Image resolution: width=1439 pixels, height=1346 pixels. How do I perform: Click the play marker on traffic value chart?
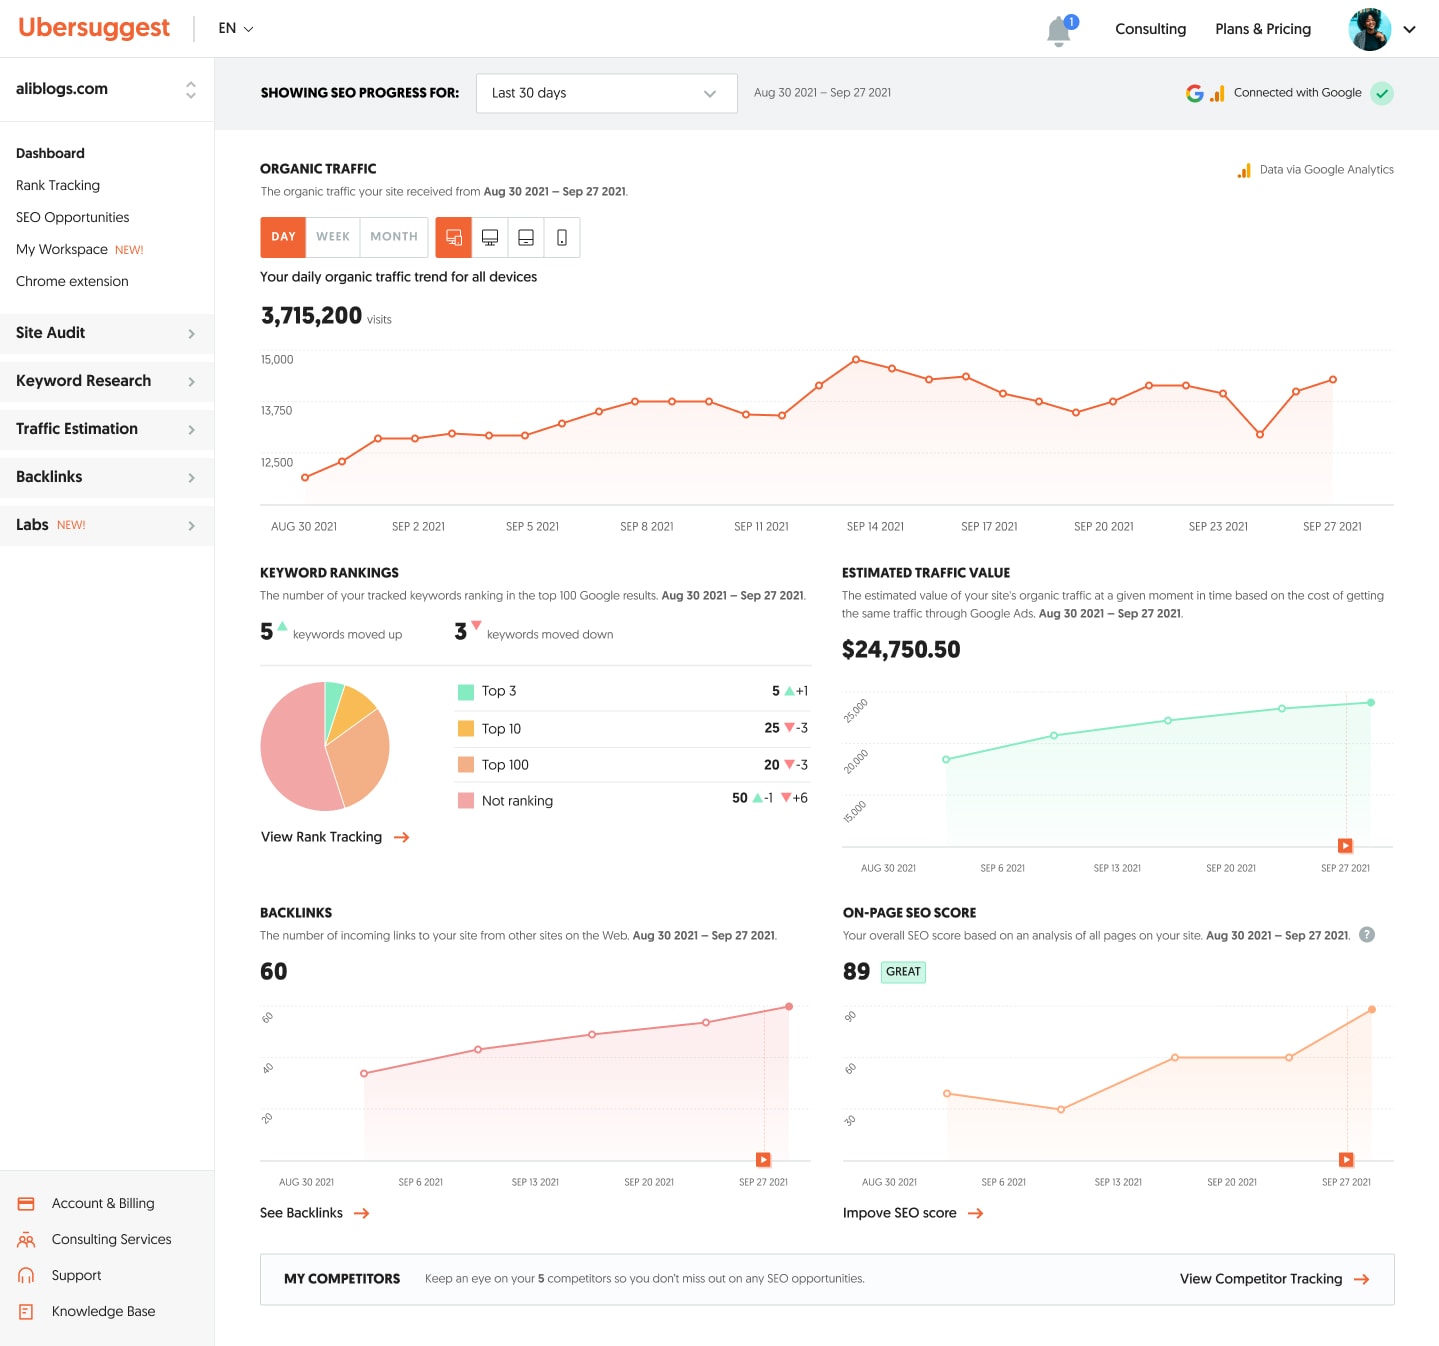tap(1345, 846)
